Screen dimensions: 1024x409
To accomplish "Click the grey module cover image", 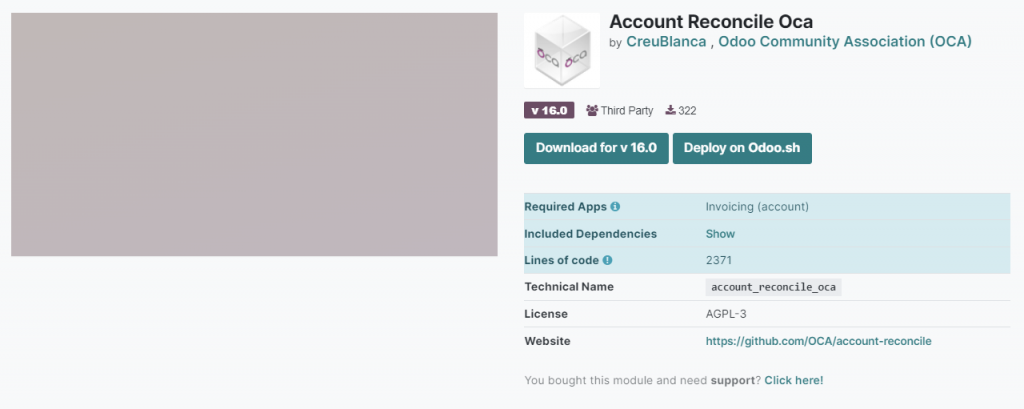I will tap(254, 134).
